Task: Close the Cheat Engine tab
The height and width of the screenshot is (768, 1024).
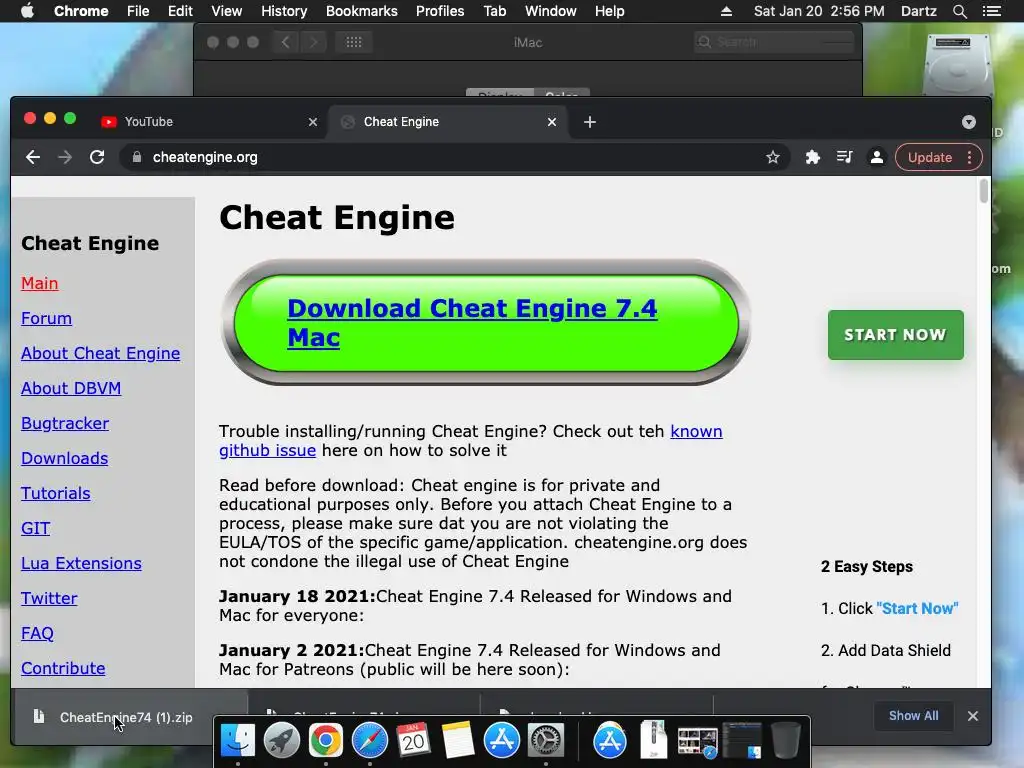Action: [552, 122]
